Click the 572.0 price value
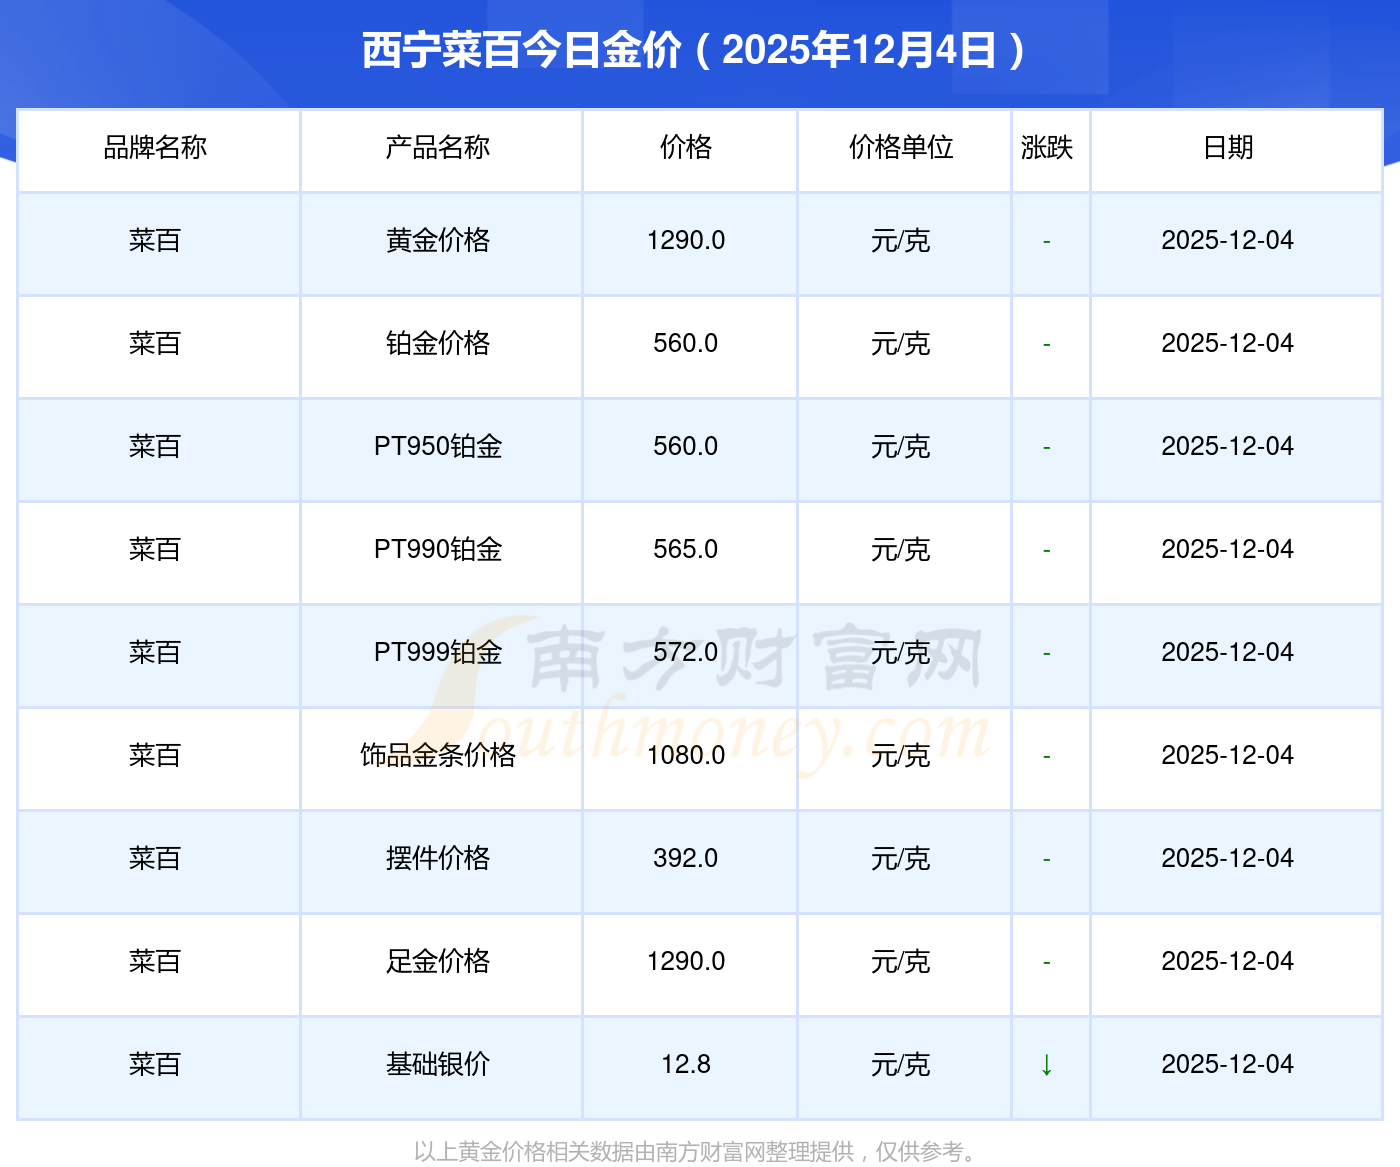This screenshot has width=1400, height=1167. [x=686, y=653]
